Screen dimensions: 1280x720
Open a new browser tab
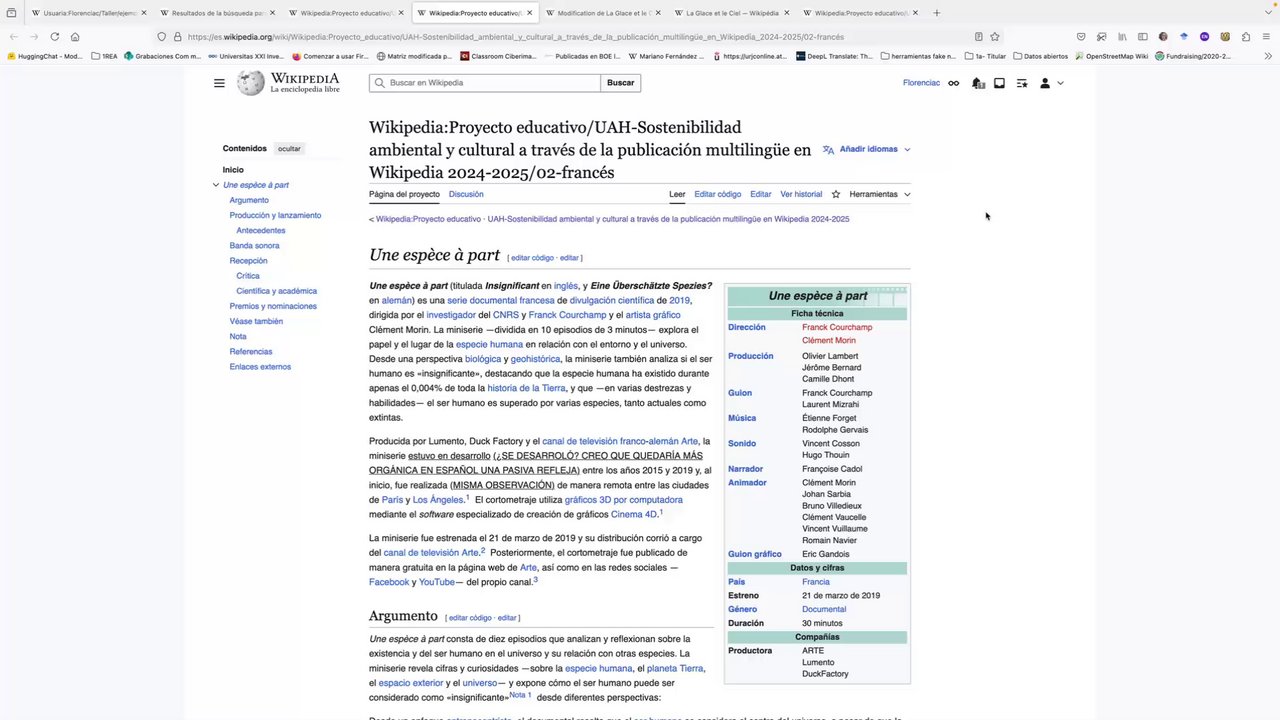(936, 13)
